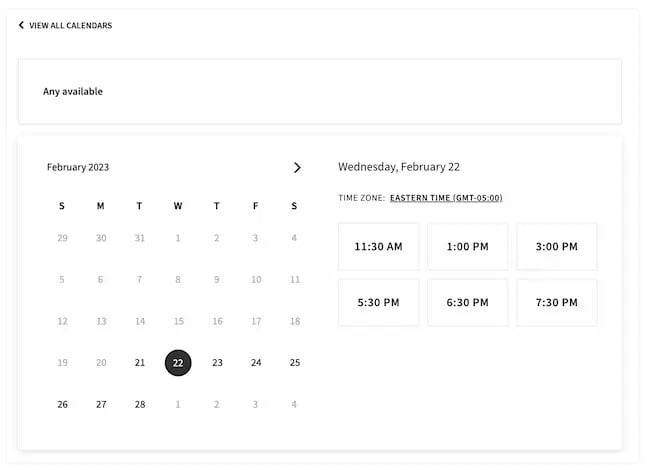650x472 pixels.
Task: Choose the 1:00 PM time slot
Action: pyautogui.click(x=467, y=246)
